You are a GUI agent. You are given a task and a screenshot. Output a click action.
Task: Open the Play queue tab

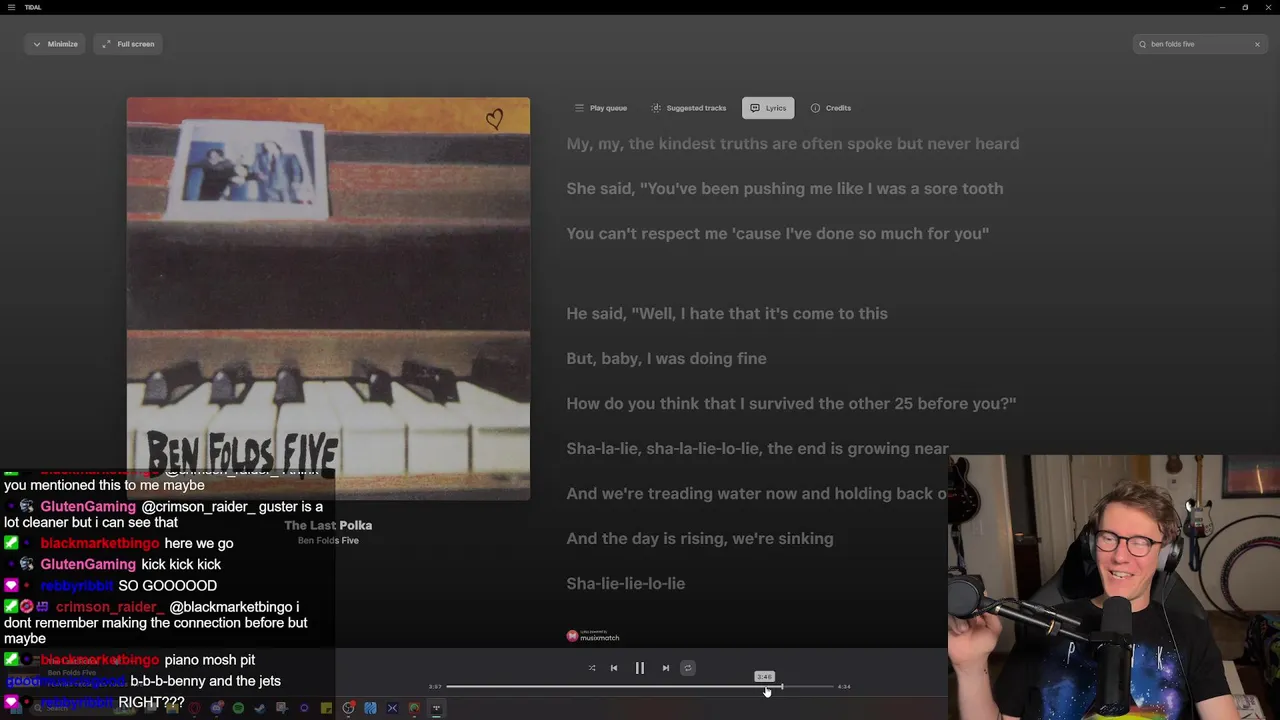(600, 108)
